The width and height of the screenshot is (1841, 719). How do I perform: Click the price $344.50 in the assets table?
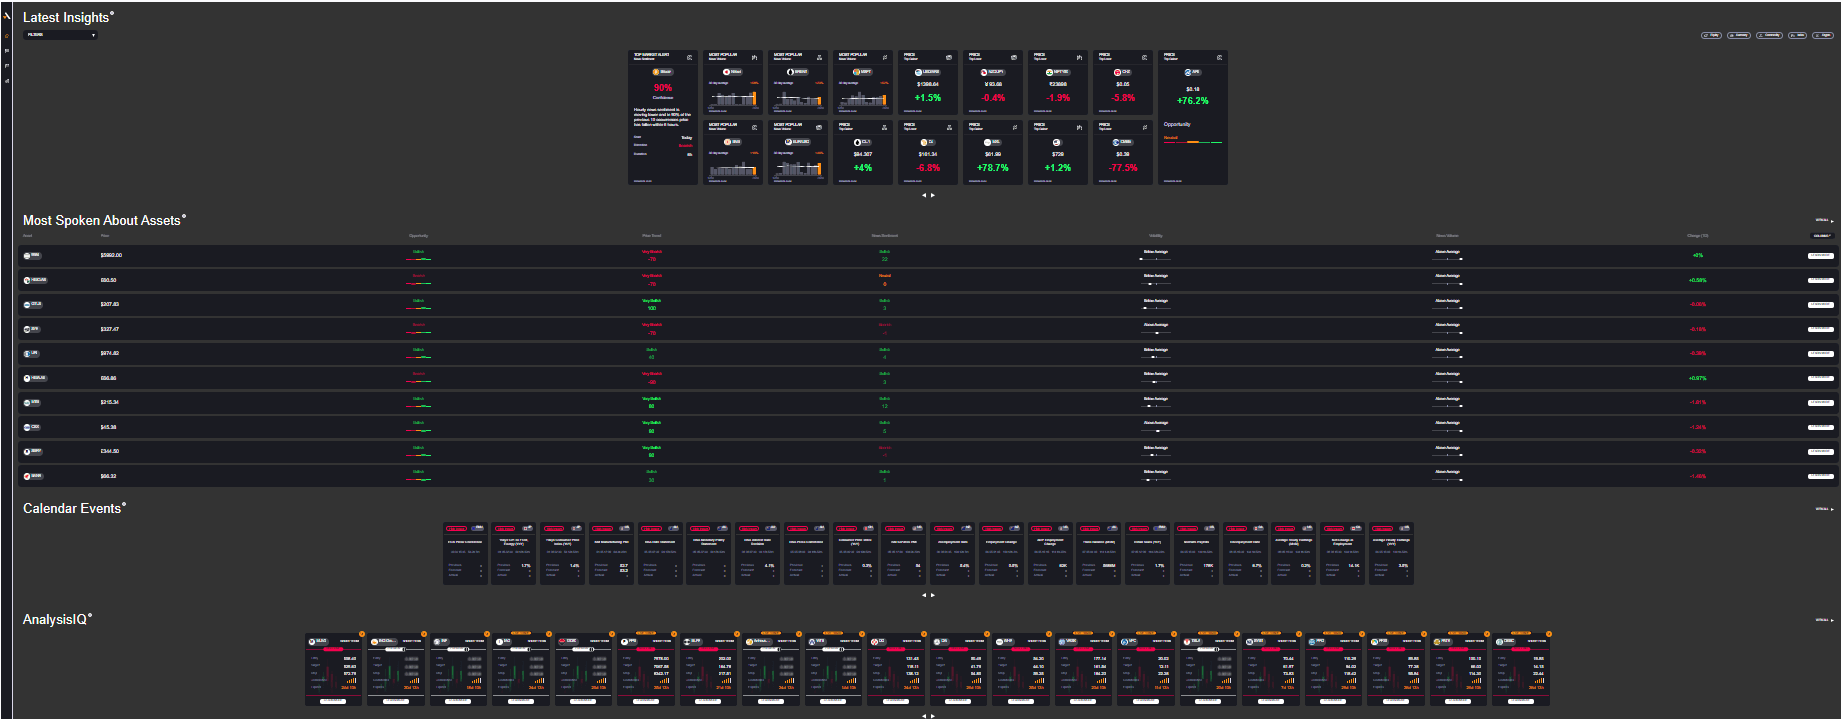(109, 451)
